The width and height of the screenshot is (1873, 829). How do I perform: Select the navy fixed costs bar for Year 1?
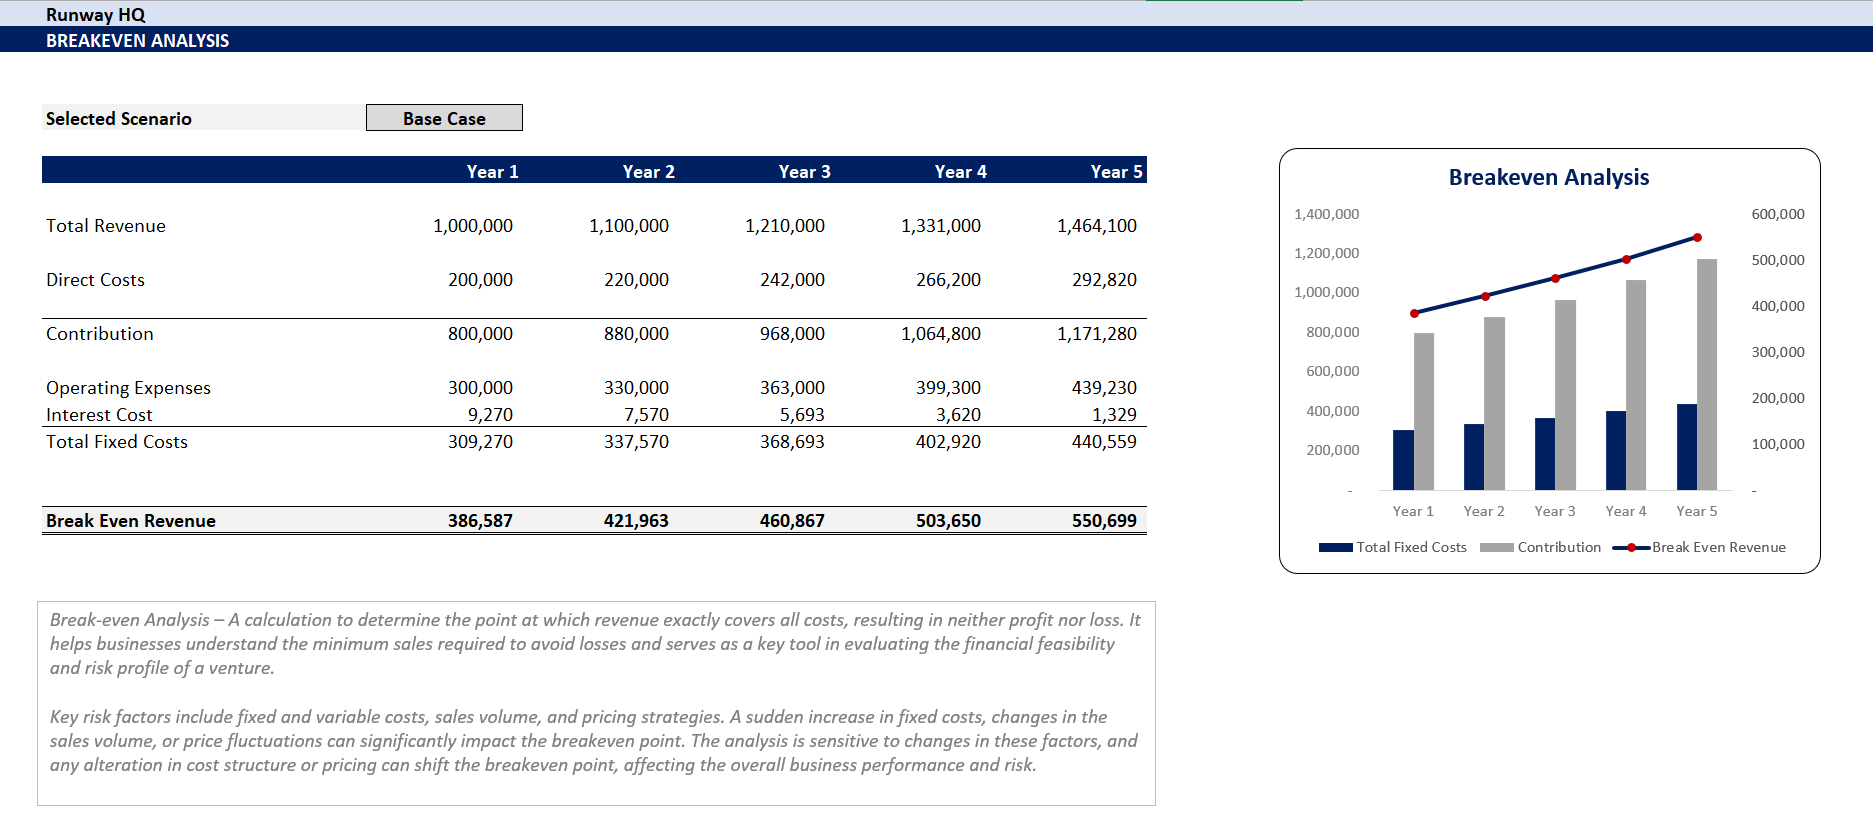[x=1403, y=460]
